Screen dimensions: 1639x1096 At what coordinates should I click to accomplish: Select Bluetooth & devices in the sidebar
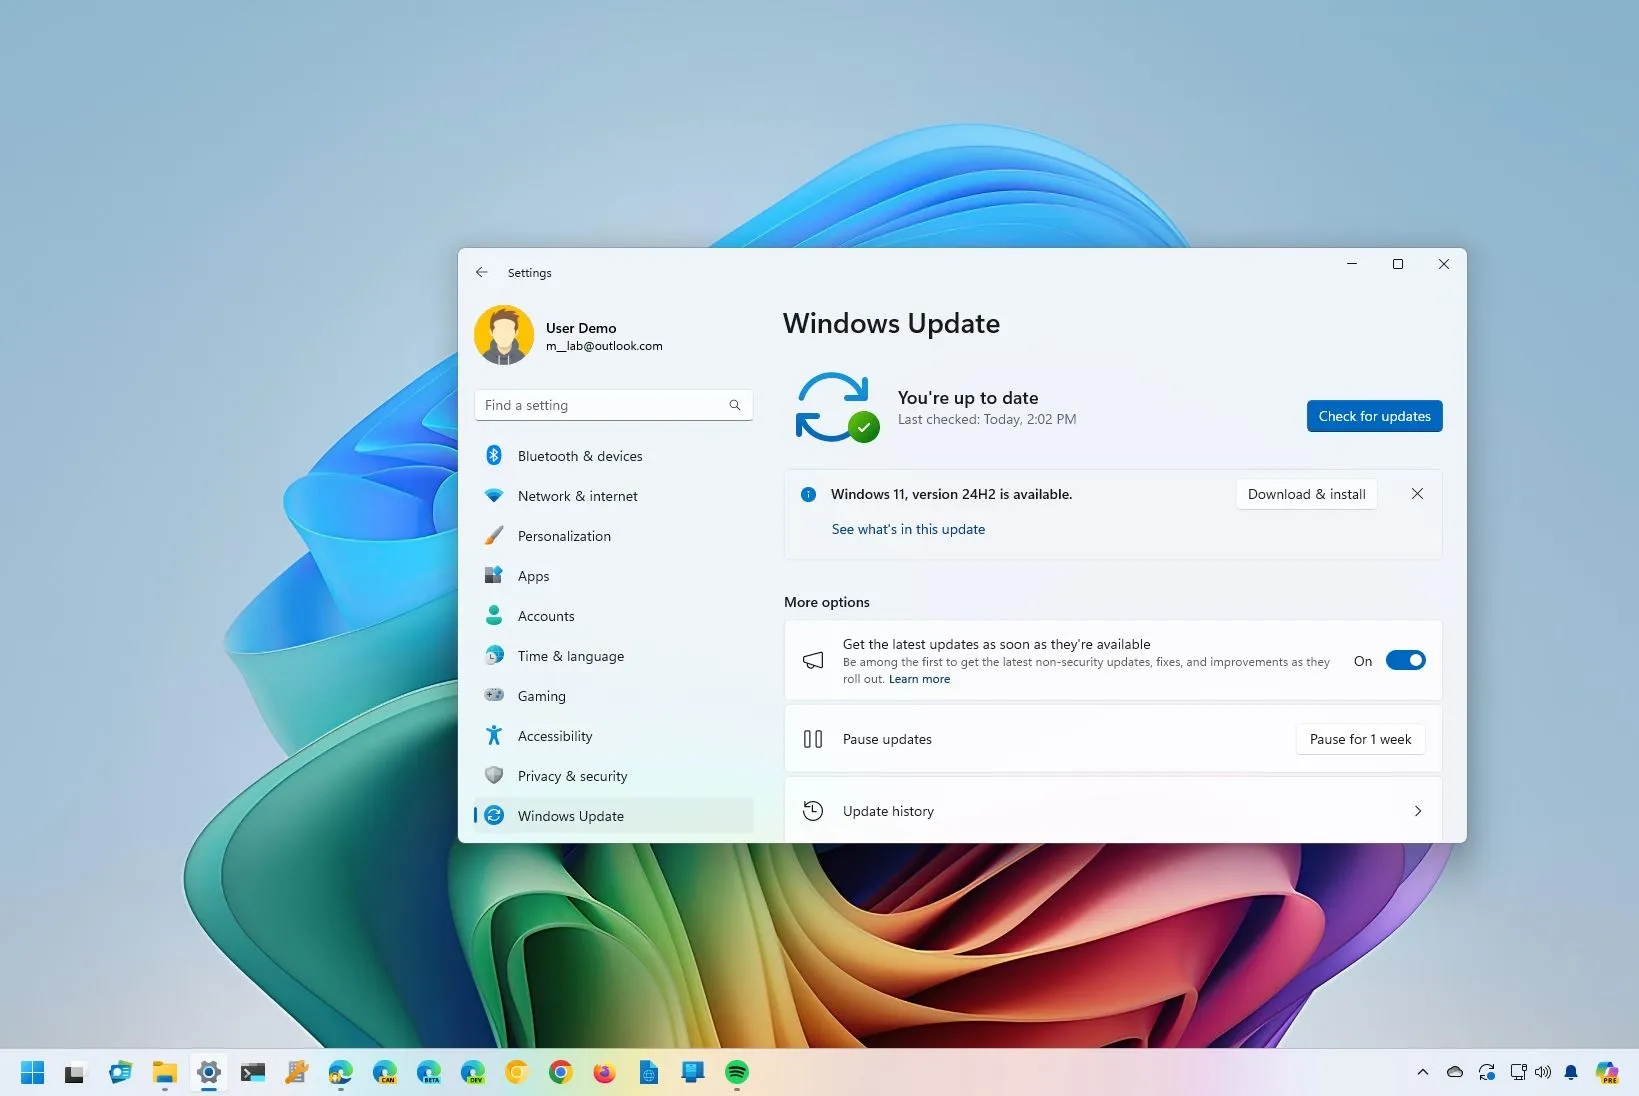[x=580, y=455]
